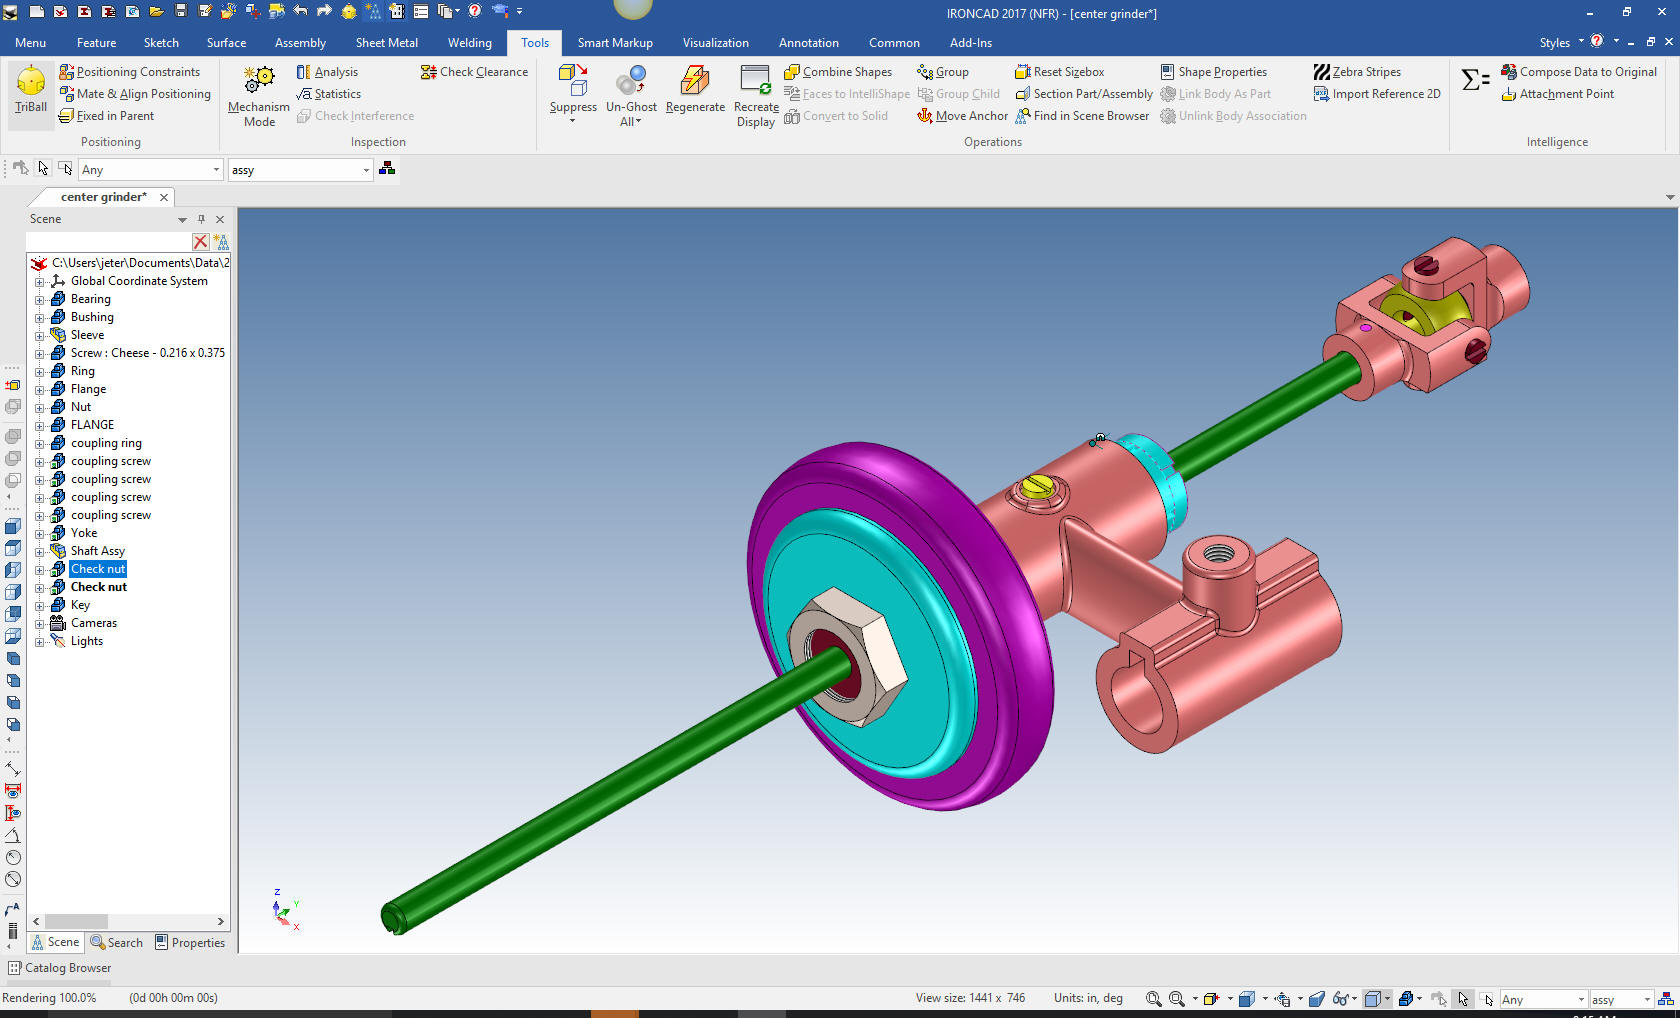
Task: Select the Yoke item in scene tree
Action: point(84,533)
